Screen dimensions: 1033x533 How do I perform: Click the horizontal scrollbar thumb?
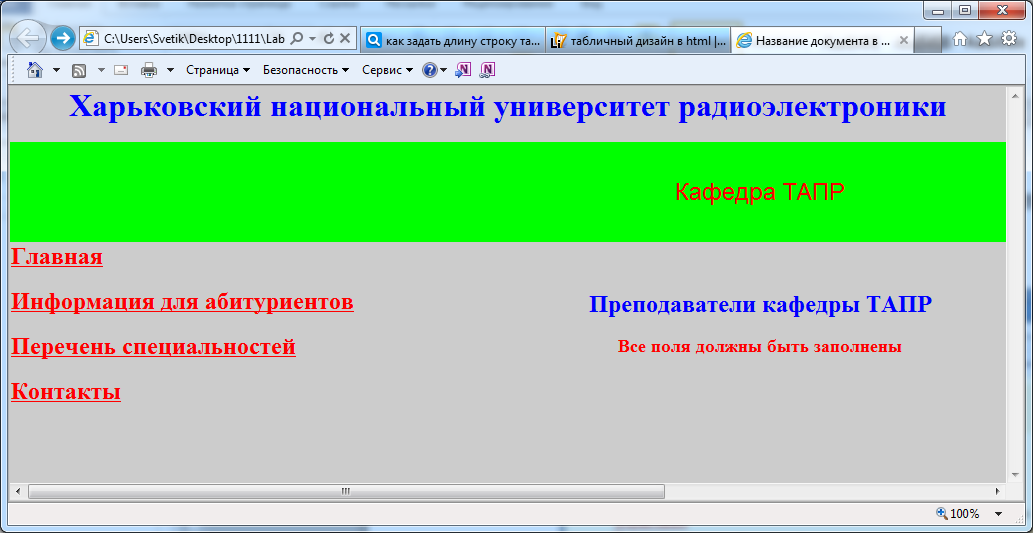tap(347, 491)
